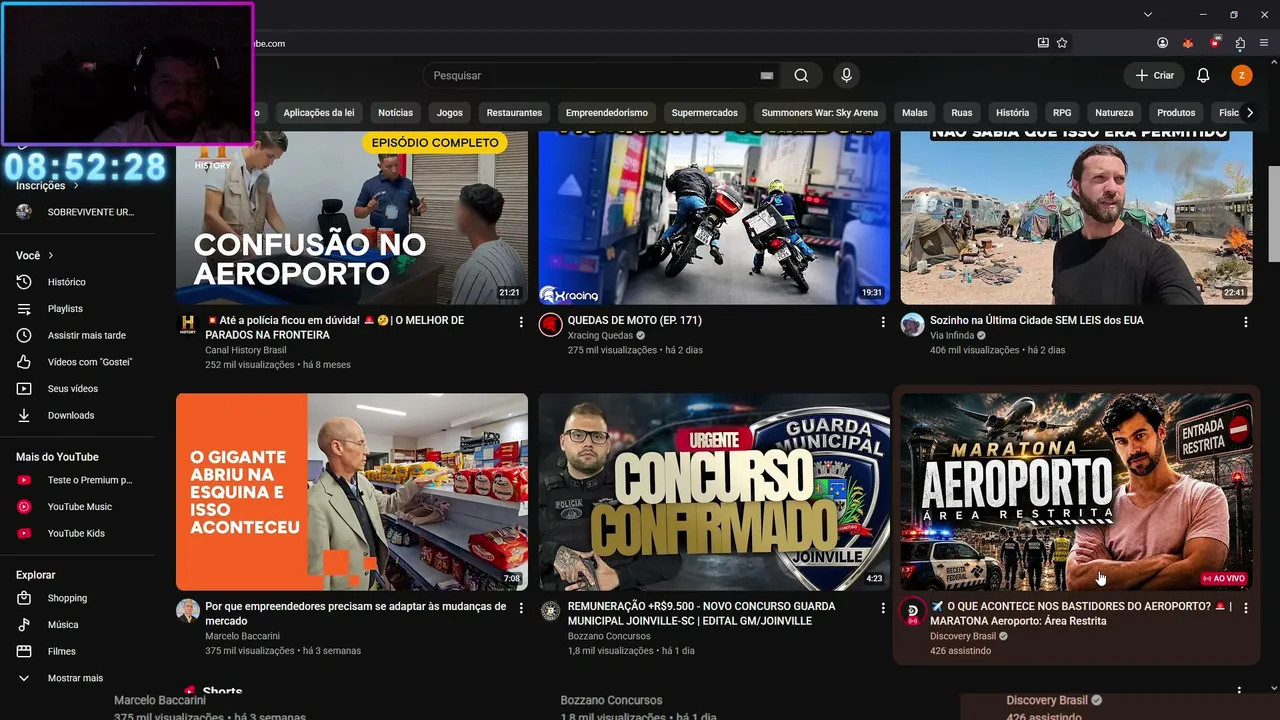Viewport: 1280px width, 720px height.
Task: Start voice search with the microphone
Action: click(846, 75)
